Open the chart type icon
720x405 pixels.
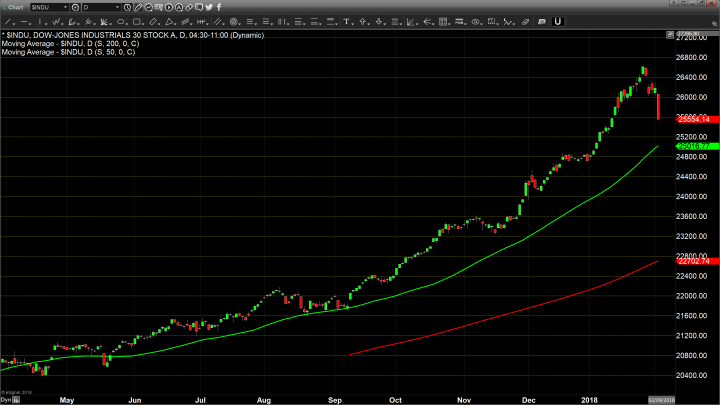(x=148, y=7)
